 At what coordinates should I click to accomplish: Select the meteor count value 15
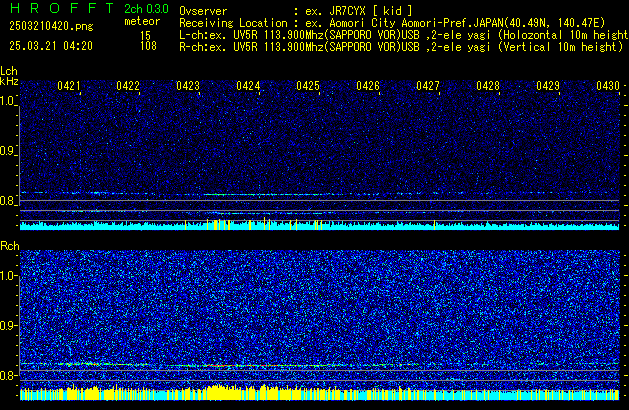tap(146, 36)
